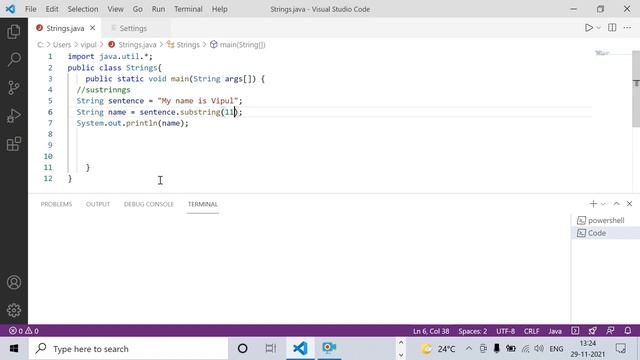Open the Help menu
640x360 pixels.
point(220,9)
